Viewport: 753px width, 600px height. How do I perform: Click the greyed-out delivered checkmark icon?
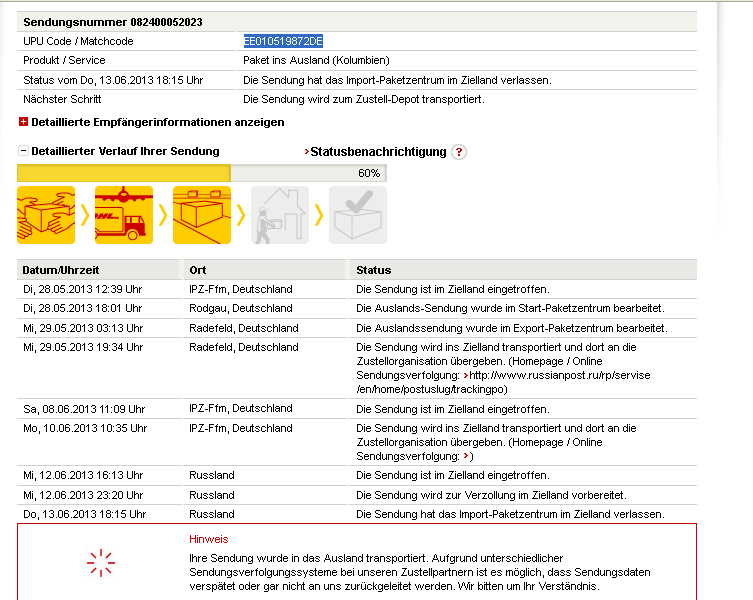[358, 215]
